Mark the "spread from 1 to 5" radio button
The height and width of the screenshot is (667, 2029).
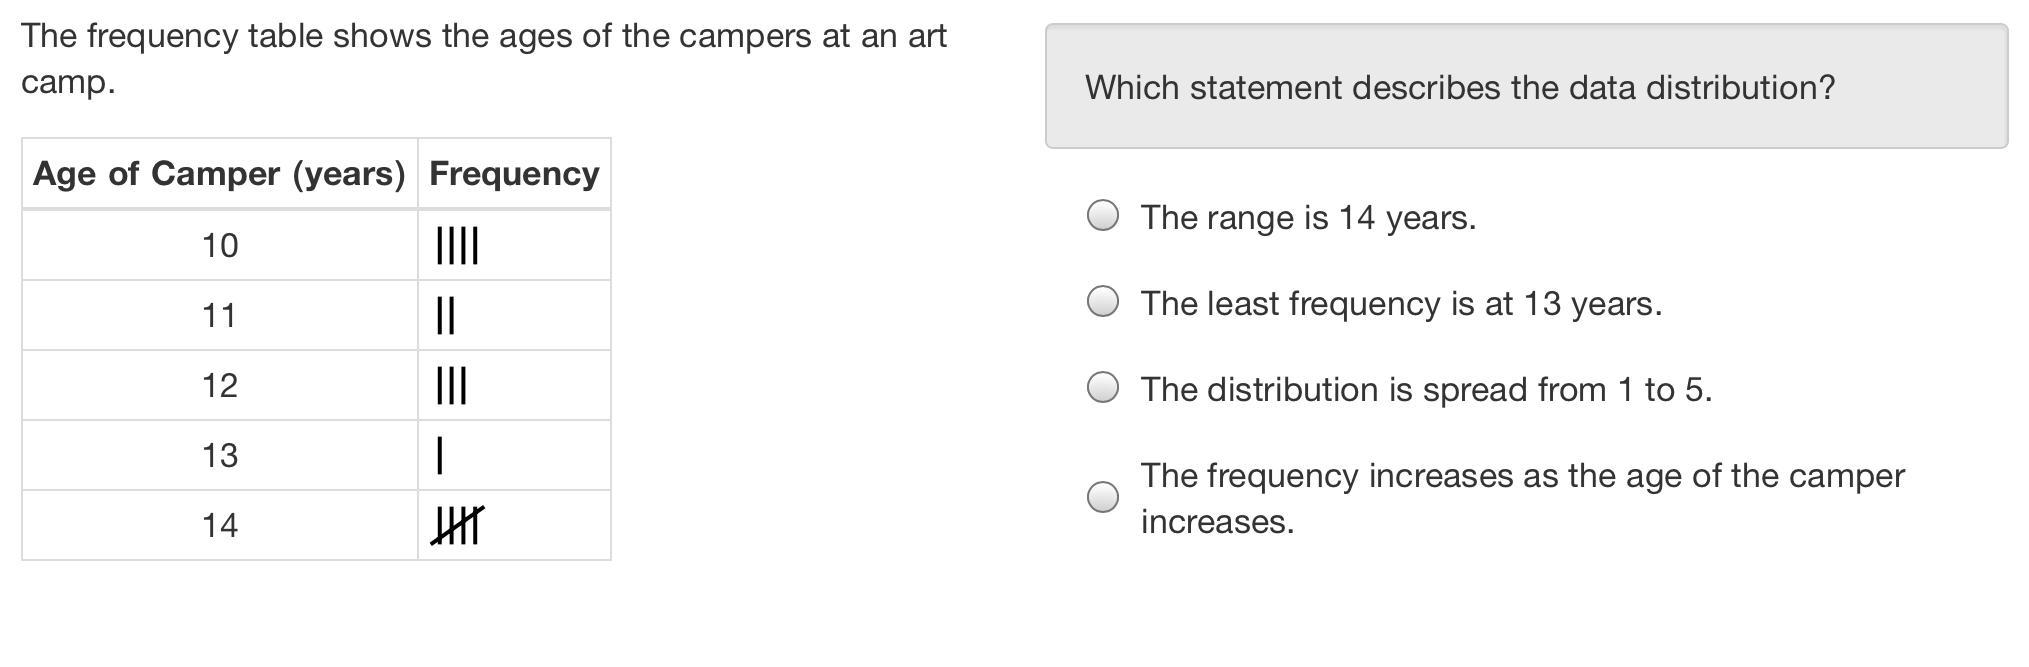[x=1102, y=388]
